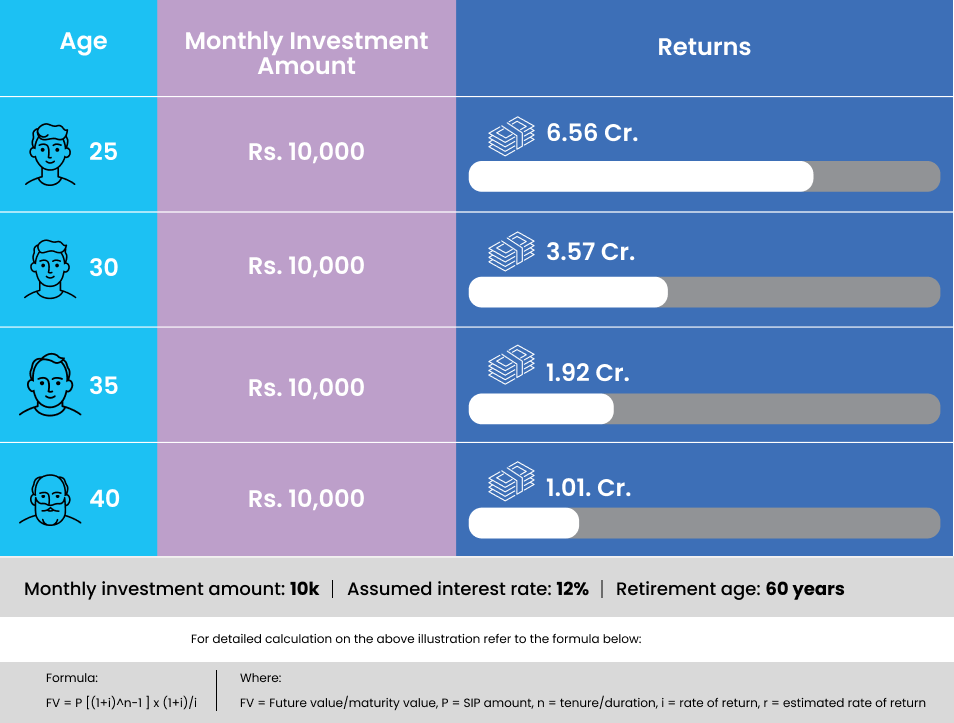Click the money stack icon beside 6.56 Cr.

511,135
